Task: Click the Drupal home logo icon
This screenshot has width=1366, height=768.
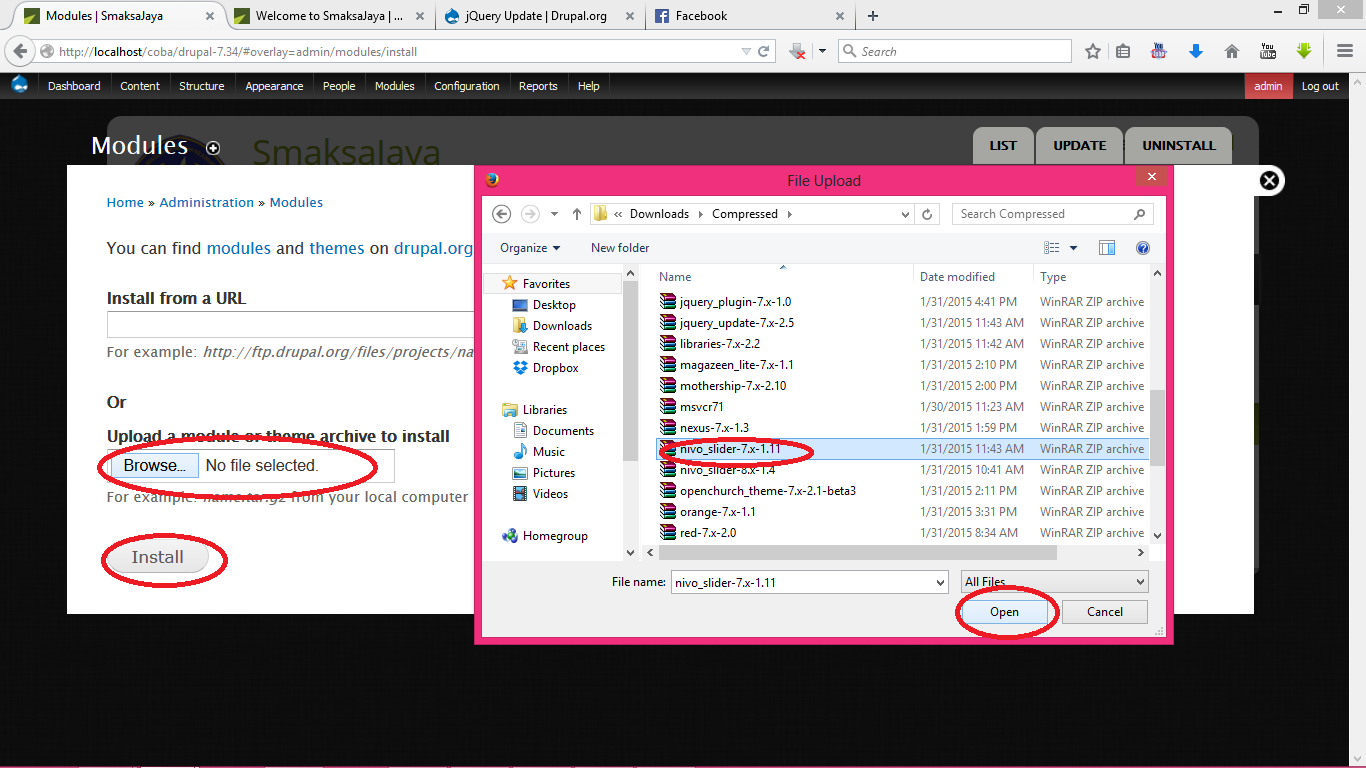Action: tap(20, 85)
